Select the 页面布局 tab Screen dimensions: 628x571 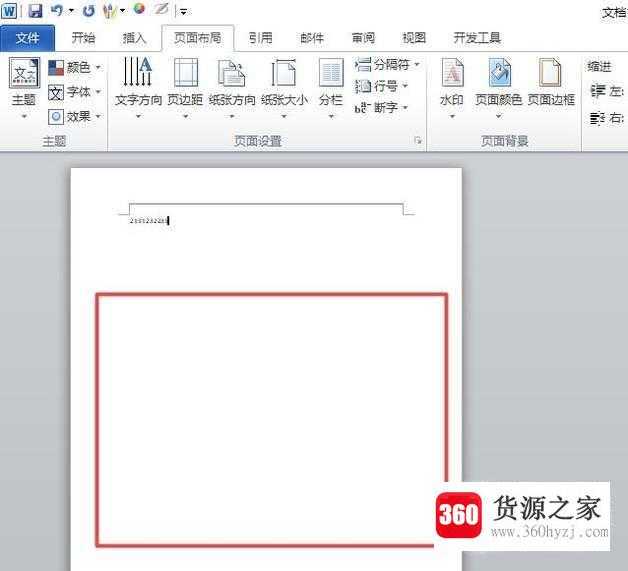coord(198,38)
